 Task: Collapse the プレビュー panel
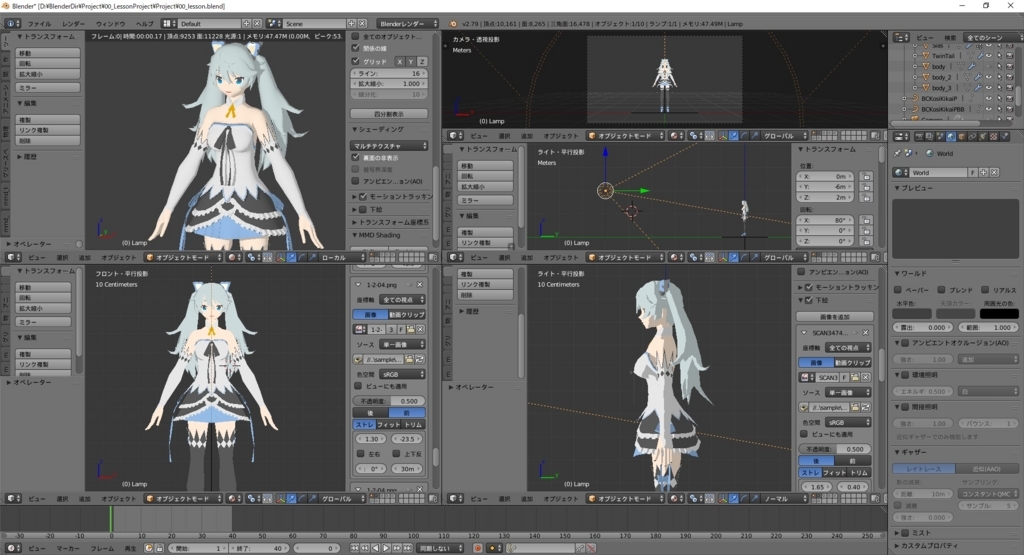point(914,188)
